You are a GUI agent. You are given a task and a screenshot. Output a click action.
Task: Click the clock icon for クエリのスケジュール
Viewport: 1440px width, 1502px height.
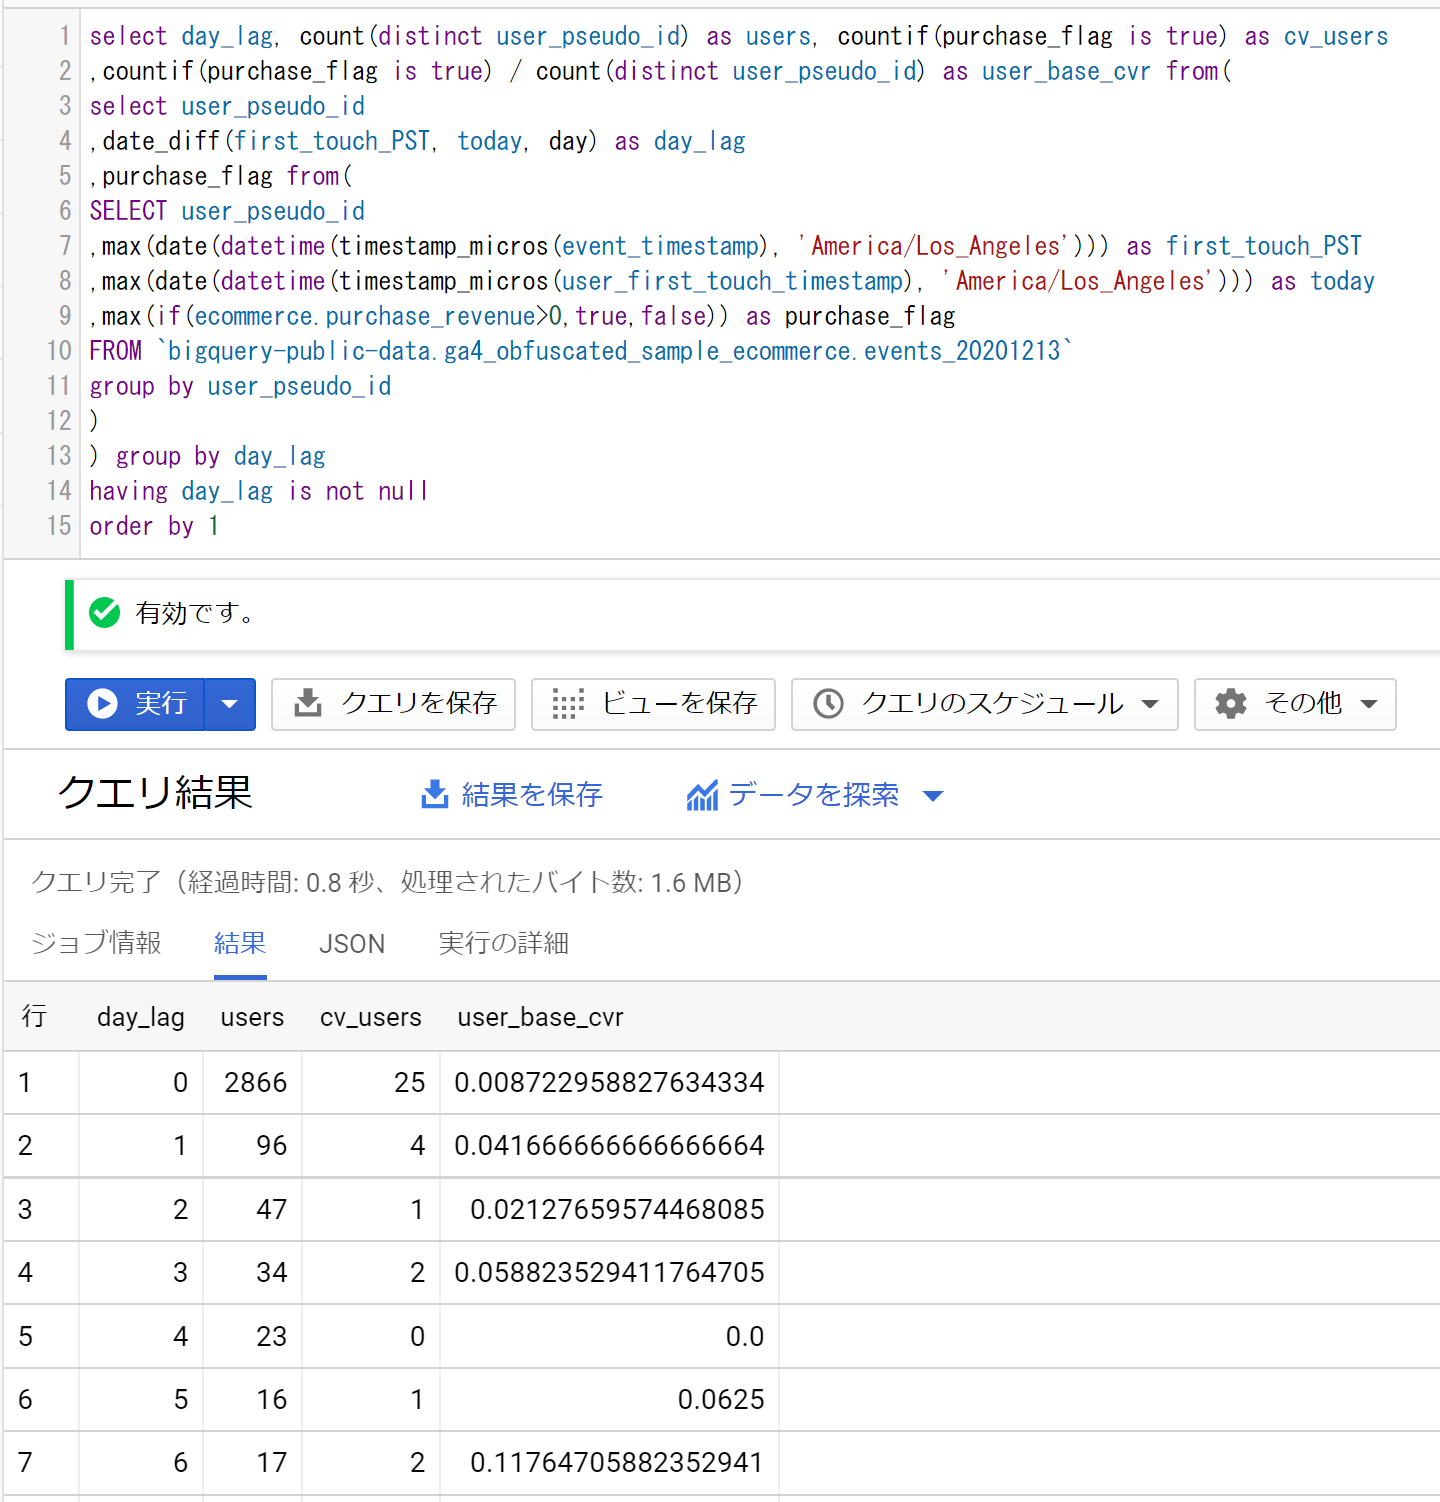pos(828,704)
